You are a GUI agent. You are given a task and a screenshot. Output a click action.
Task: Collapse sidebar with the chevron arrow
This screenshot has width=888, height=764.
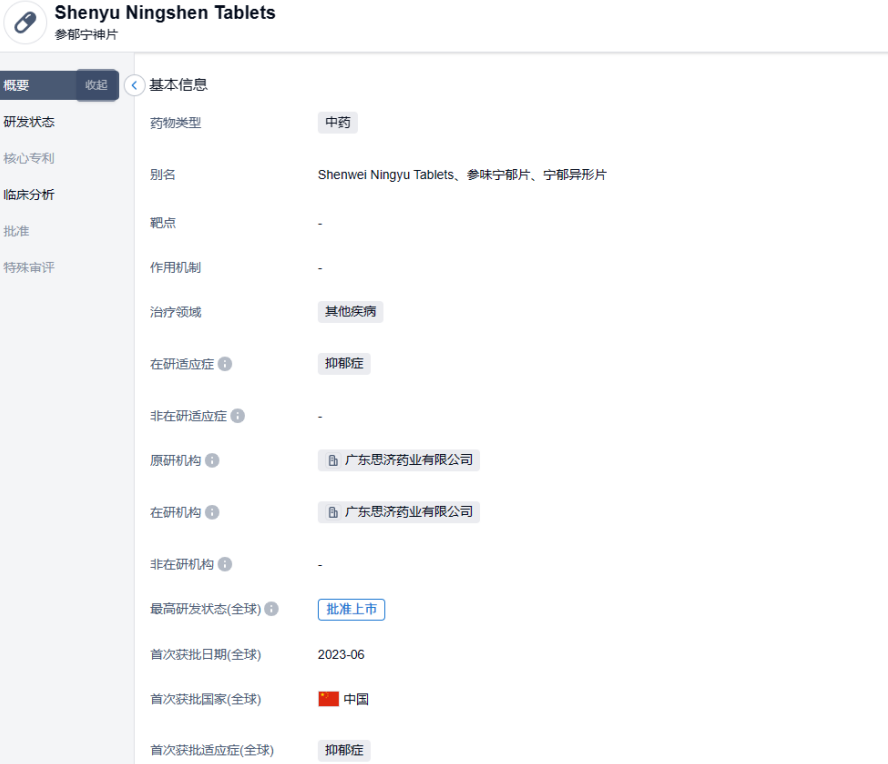point(135,86)
